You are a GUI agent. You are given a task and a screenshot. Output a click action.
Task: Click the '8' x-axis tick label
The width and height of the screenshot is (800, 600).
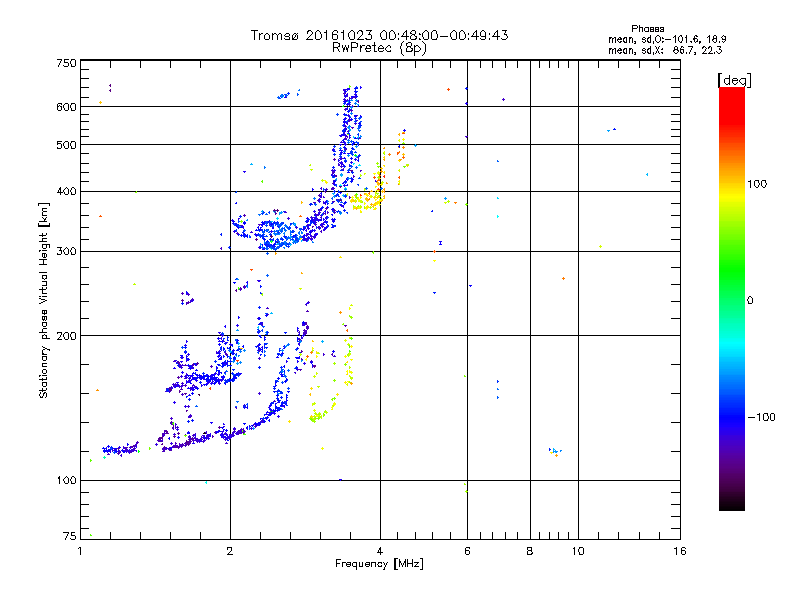(x=530, y=551)
